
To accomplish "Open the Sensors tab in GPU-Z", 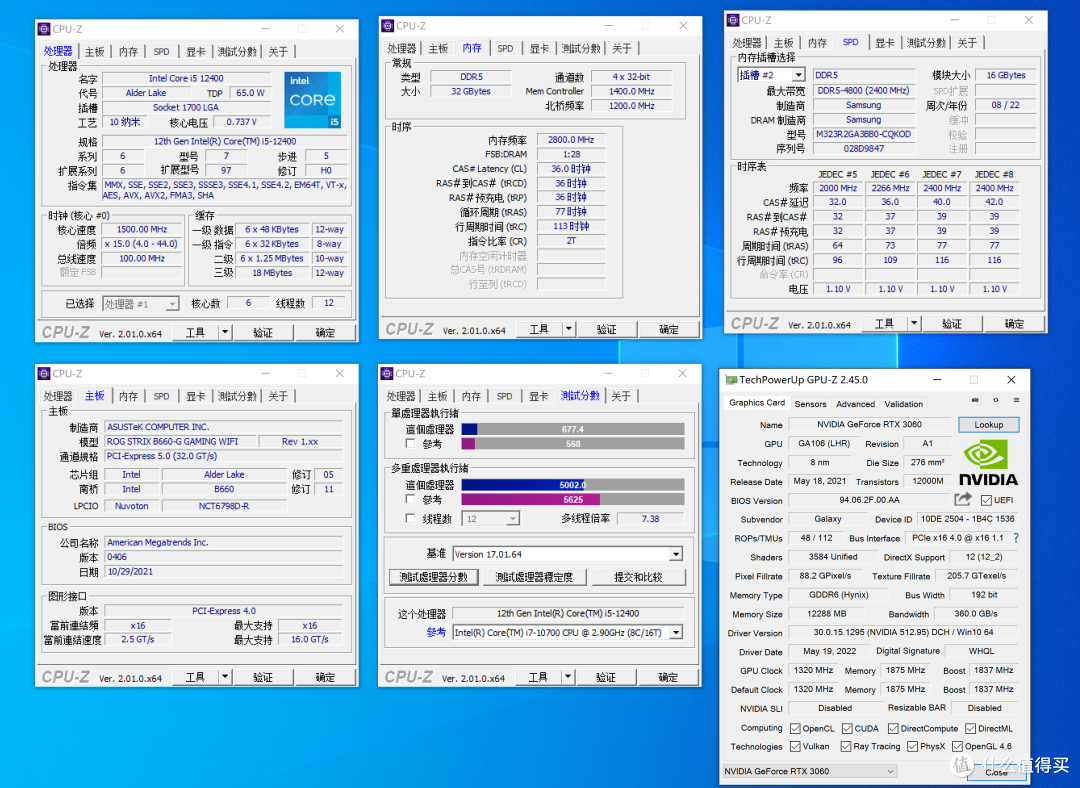I will (810, 404).
